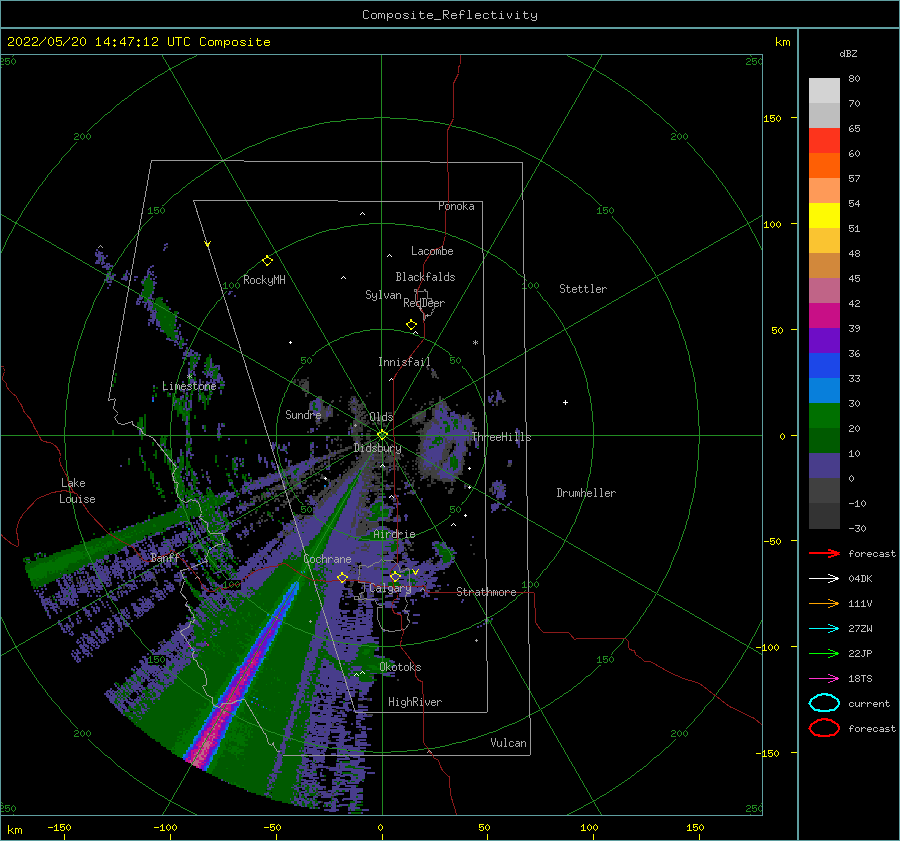Click the Ponoka label
900x841 pixels.
tap(456, 206)
